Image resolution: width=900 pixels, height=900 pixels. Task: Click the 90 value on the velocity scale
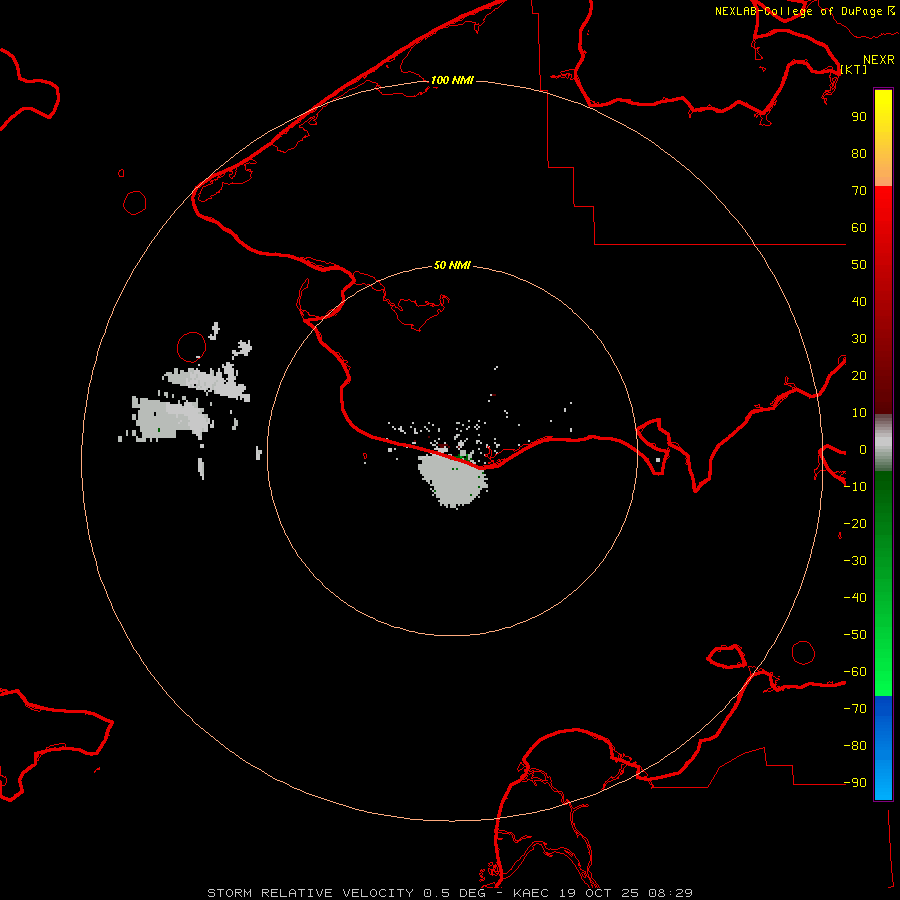point(859,117)
